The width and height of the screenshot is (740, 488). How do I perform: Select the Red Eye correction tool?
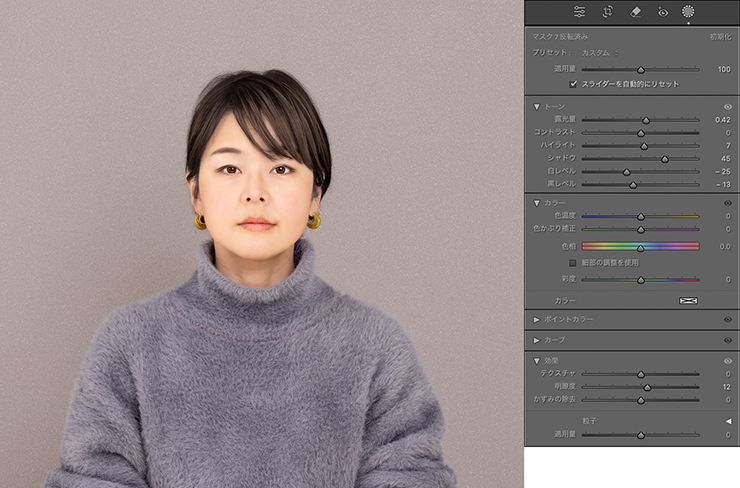point(662,12)
